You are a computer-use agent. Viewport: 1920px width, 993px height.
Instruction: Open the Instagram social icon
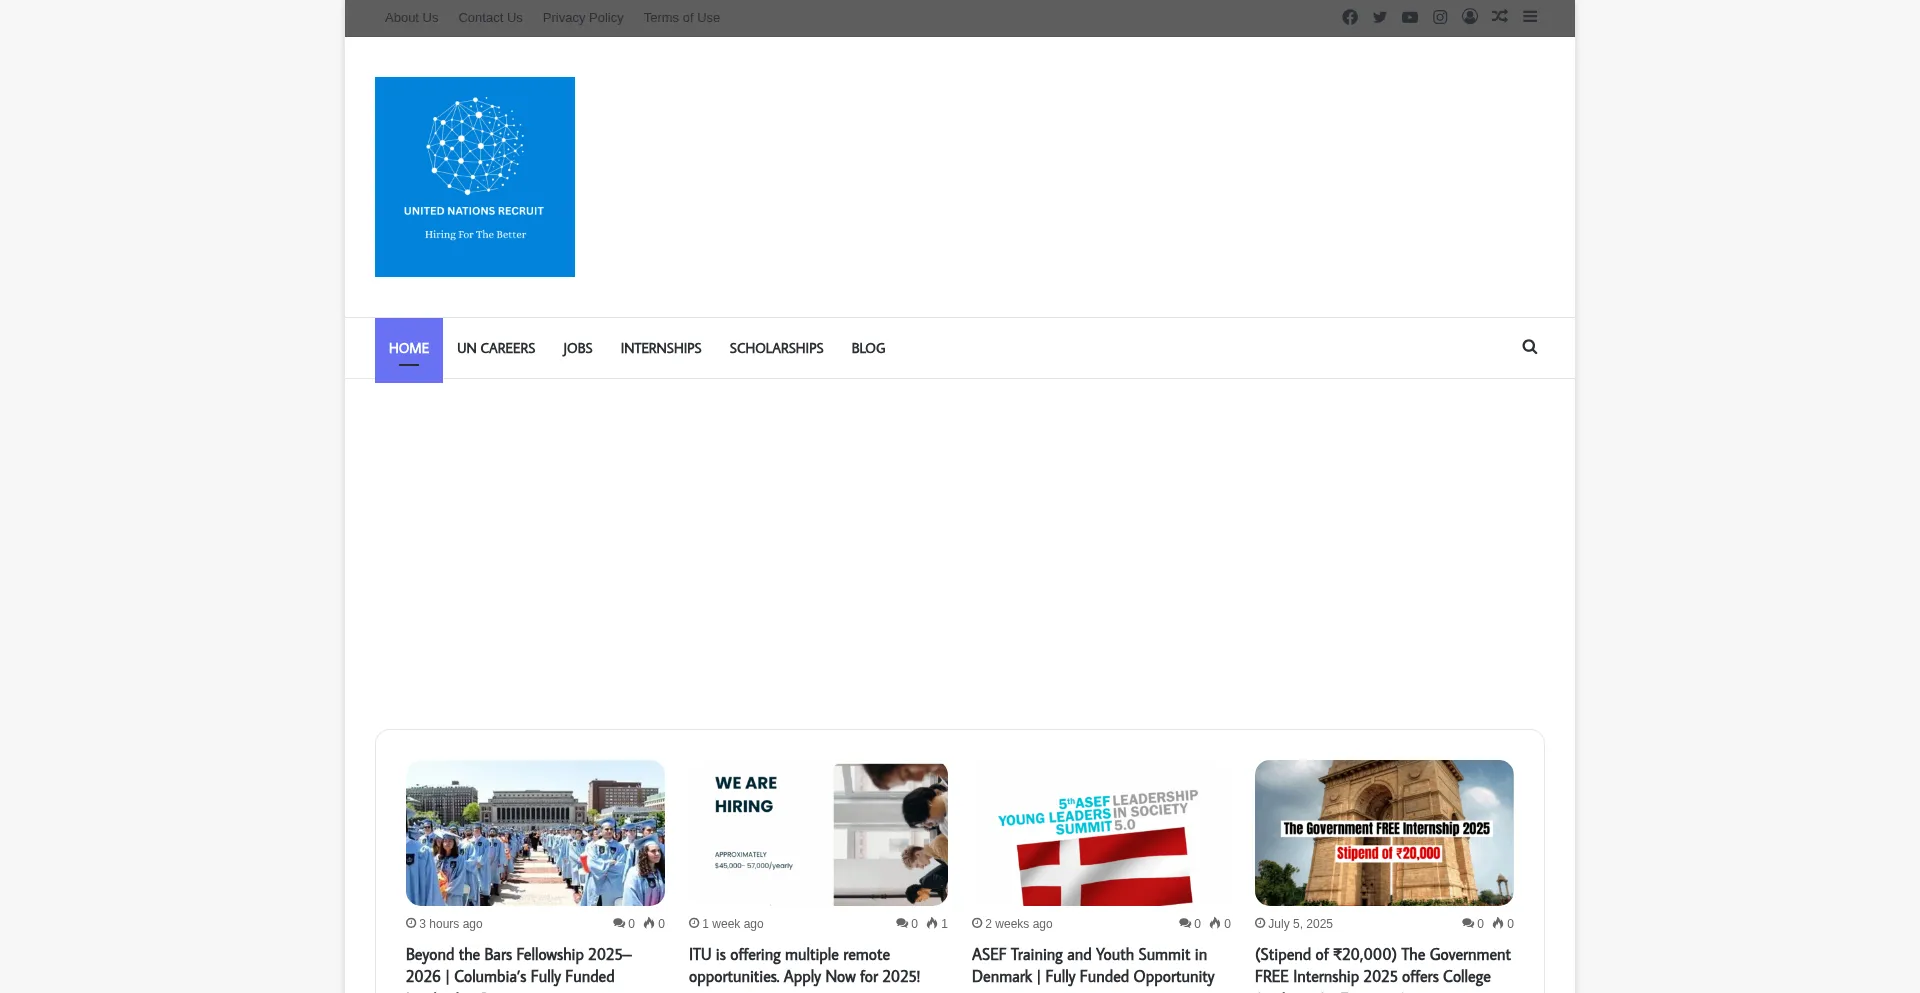tap(1440, 17)
